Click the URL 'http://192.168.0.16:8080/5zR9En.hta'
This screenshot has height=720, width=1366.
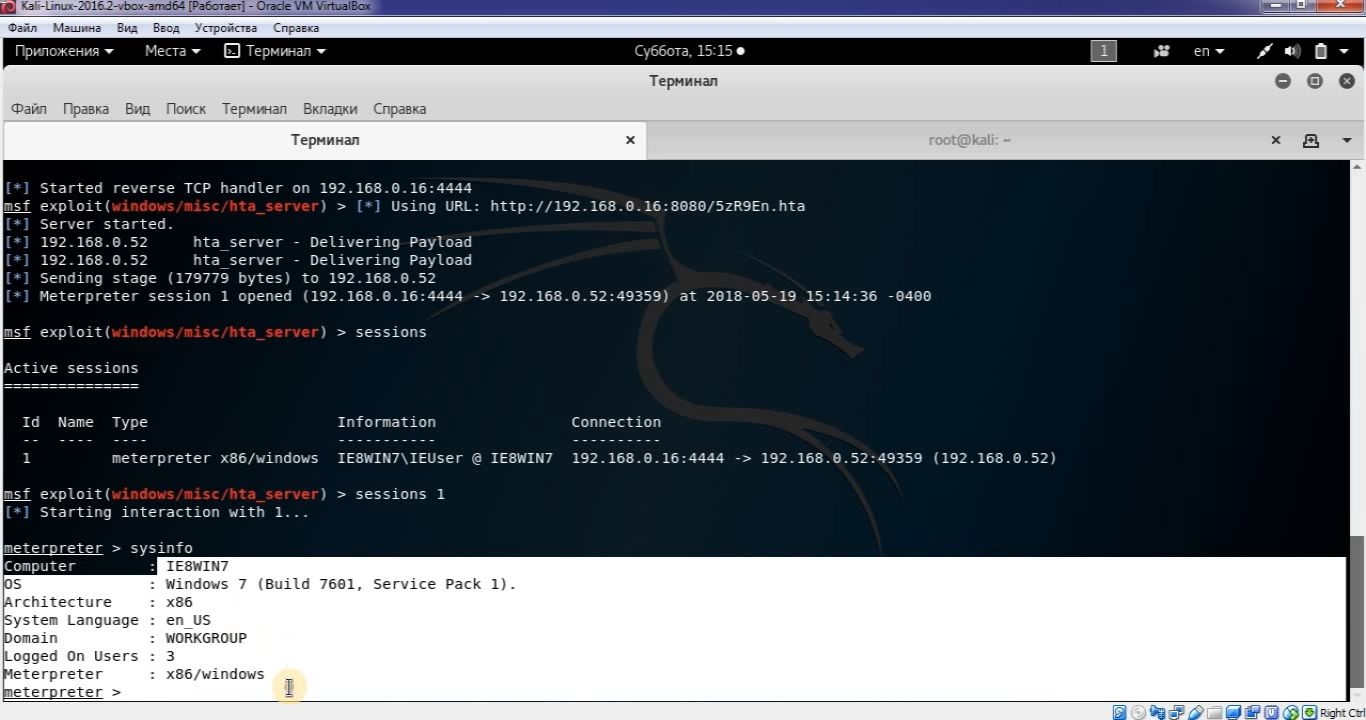[x=647, y=206]
